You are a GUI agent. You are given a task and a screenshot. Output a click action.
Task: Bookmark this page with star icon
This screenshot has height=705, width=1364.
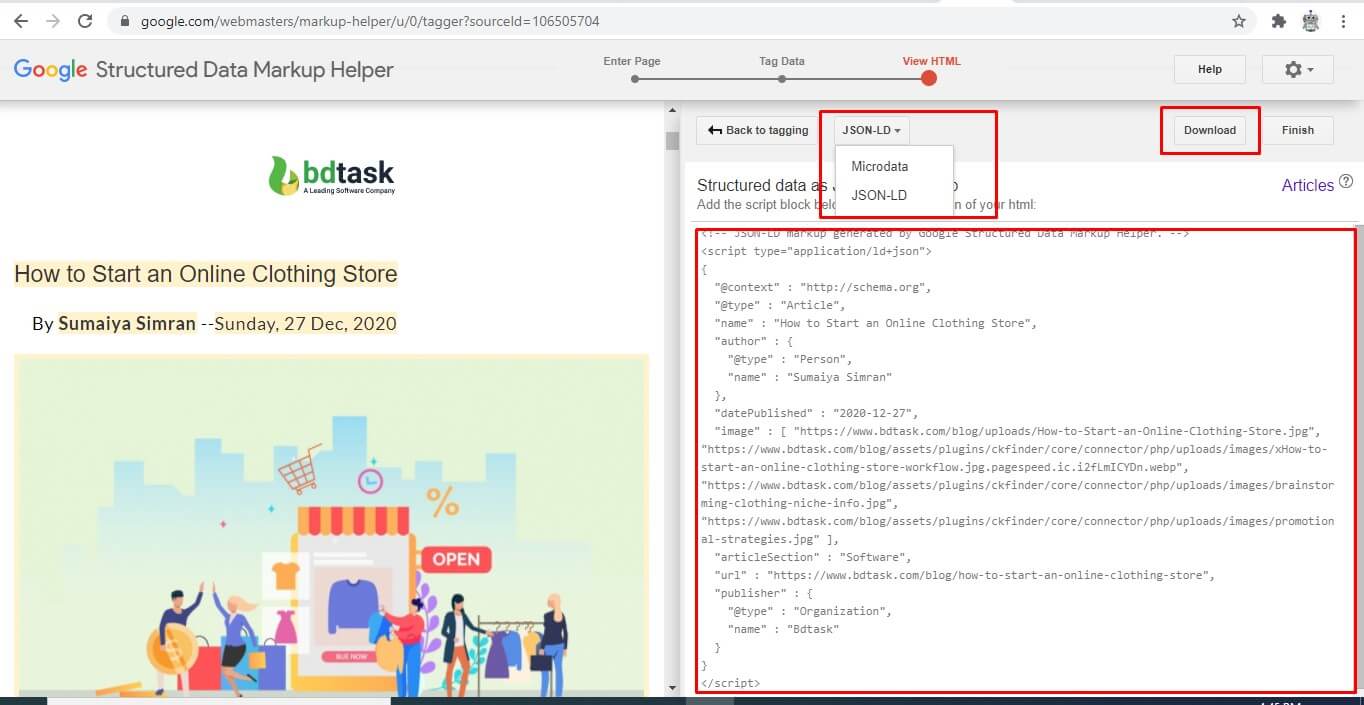pos(1239,21)
